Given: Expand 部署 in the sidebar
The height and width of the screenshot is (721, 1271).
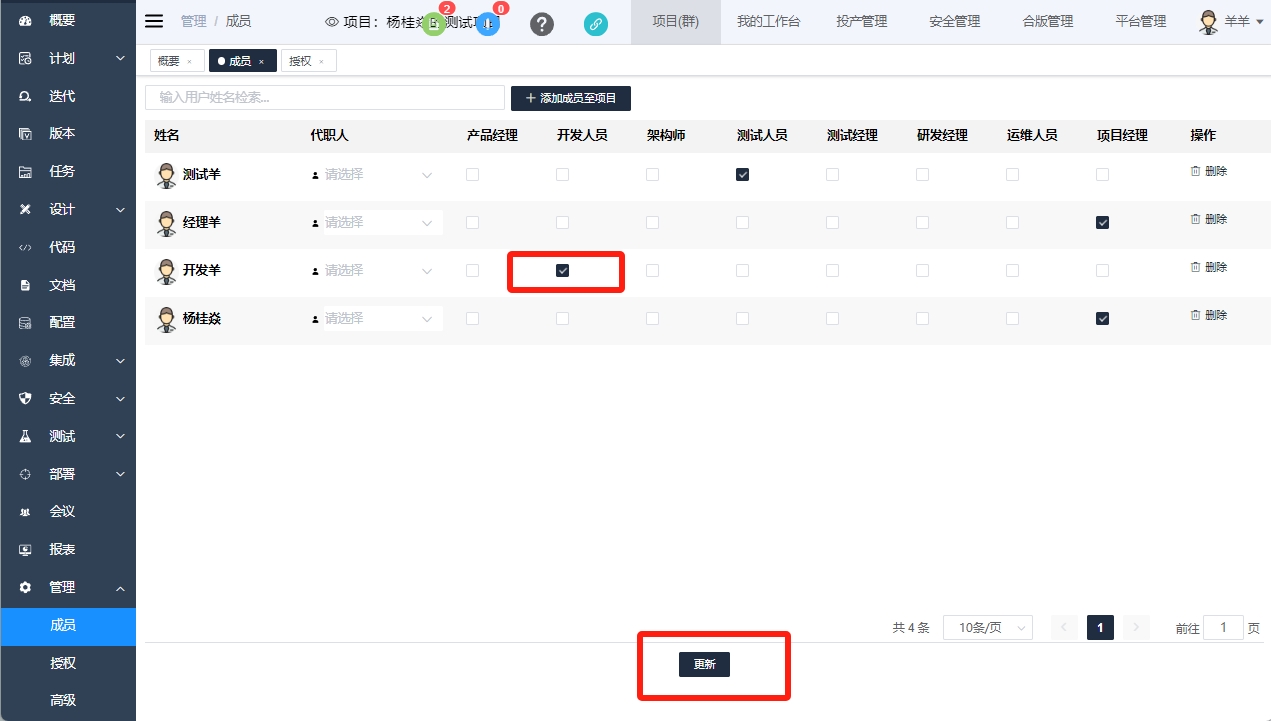Looking at the screenshot, I should click(x=68, y=474).
